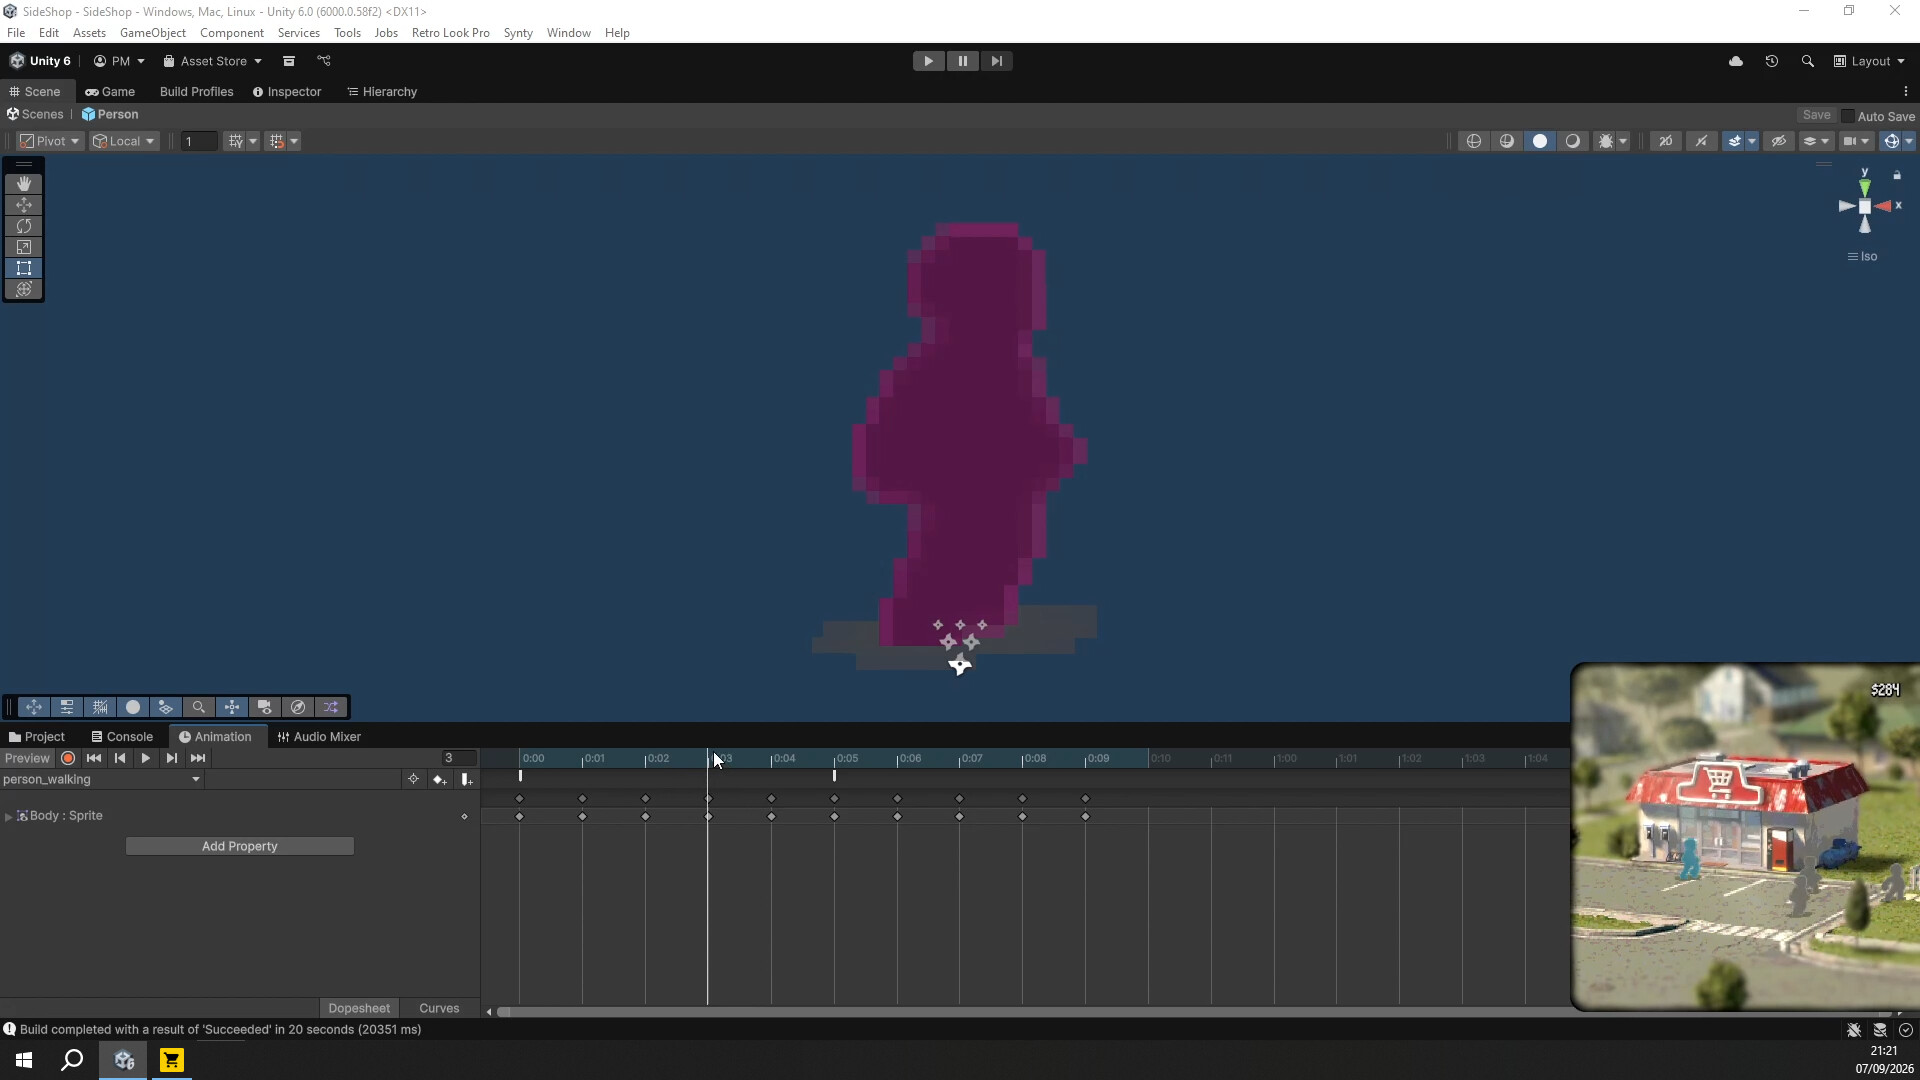Toggle scene lighting button
Screen dimensions: 1920x1080
pyautogui.click(x=1701, y=142)
